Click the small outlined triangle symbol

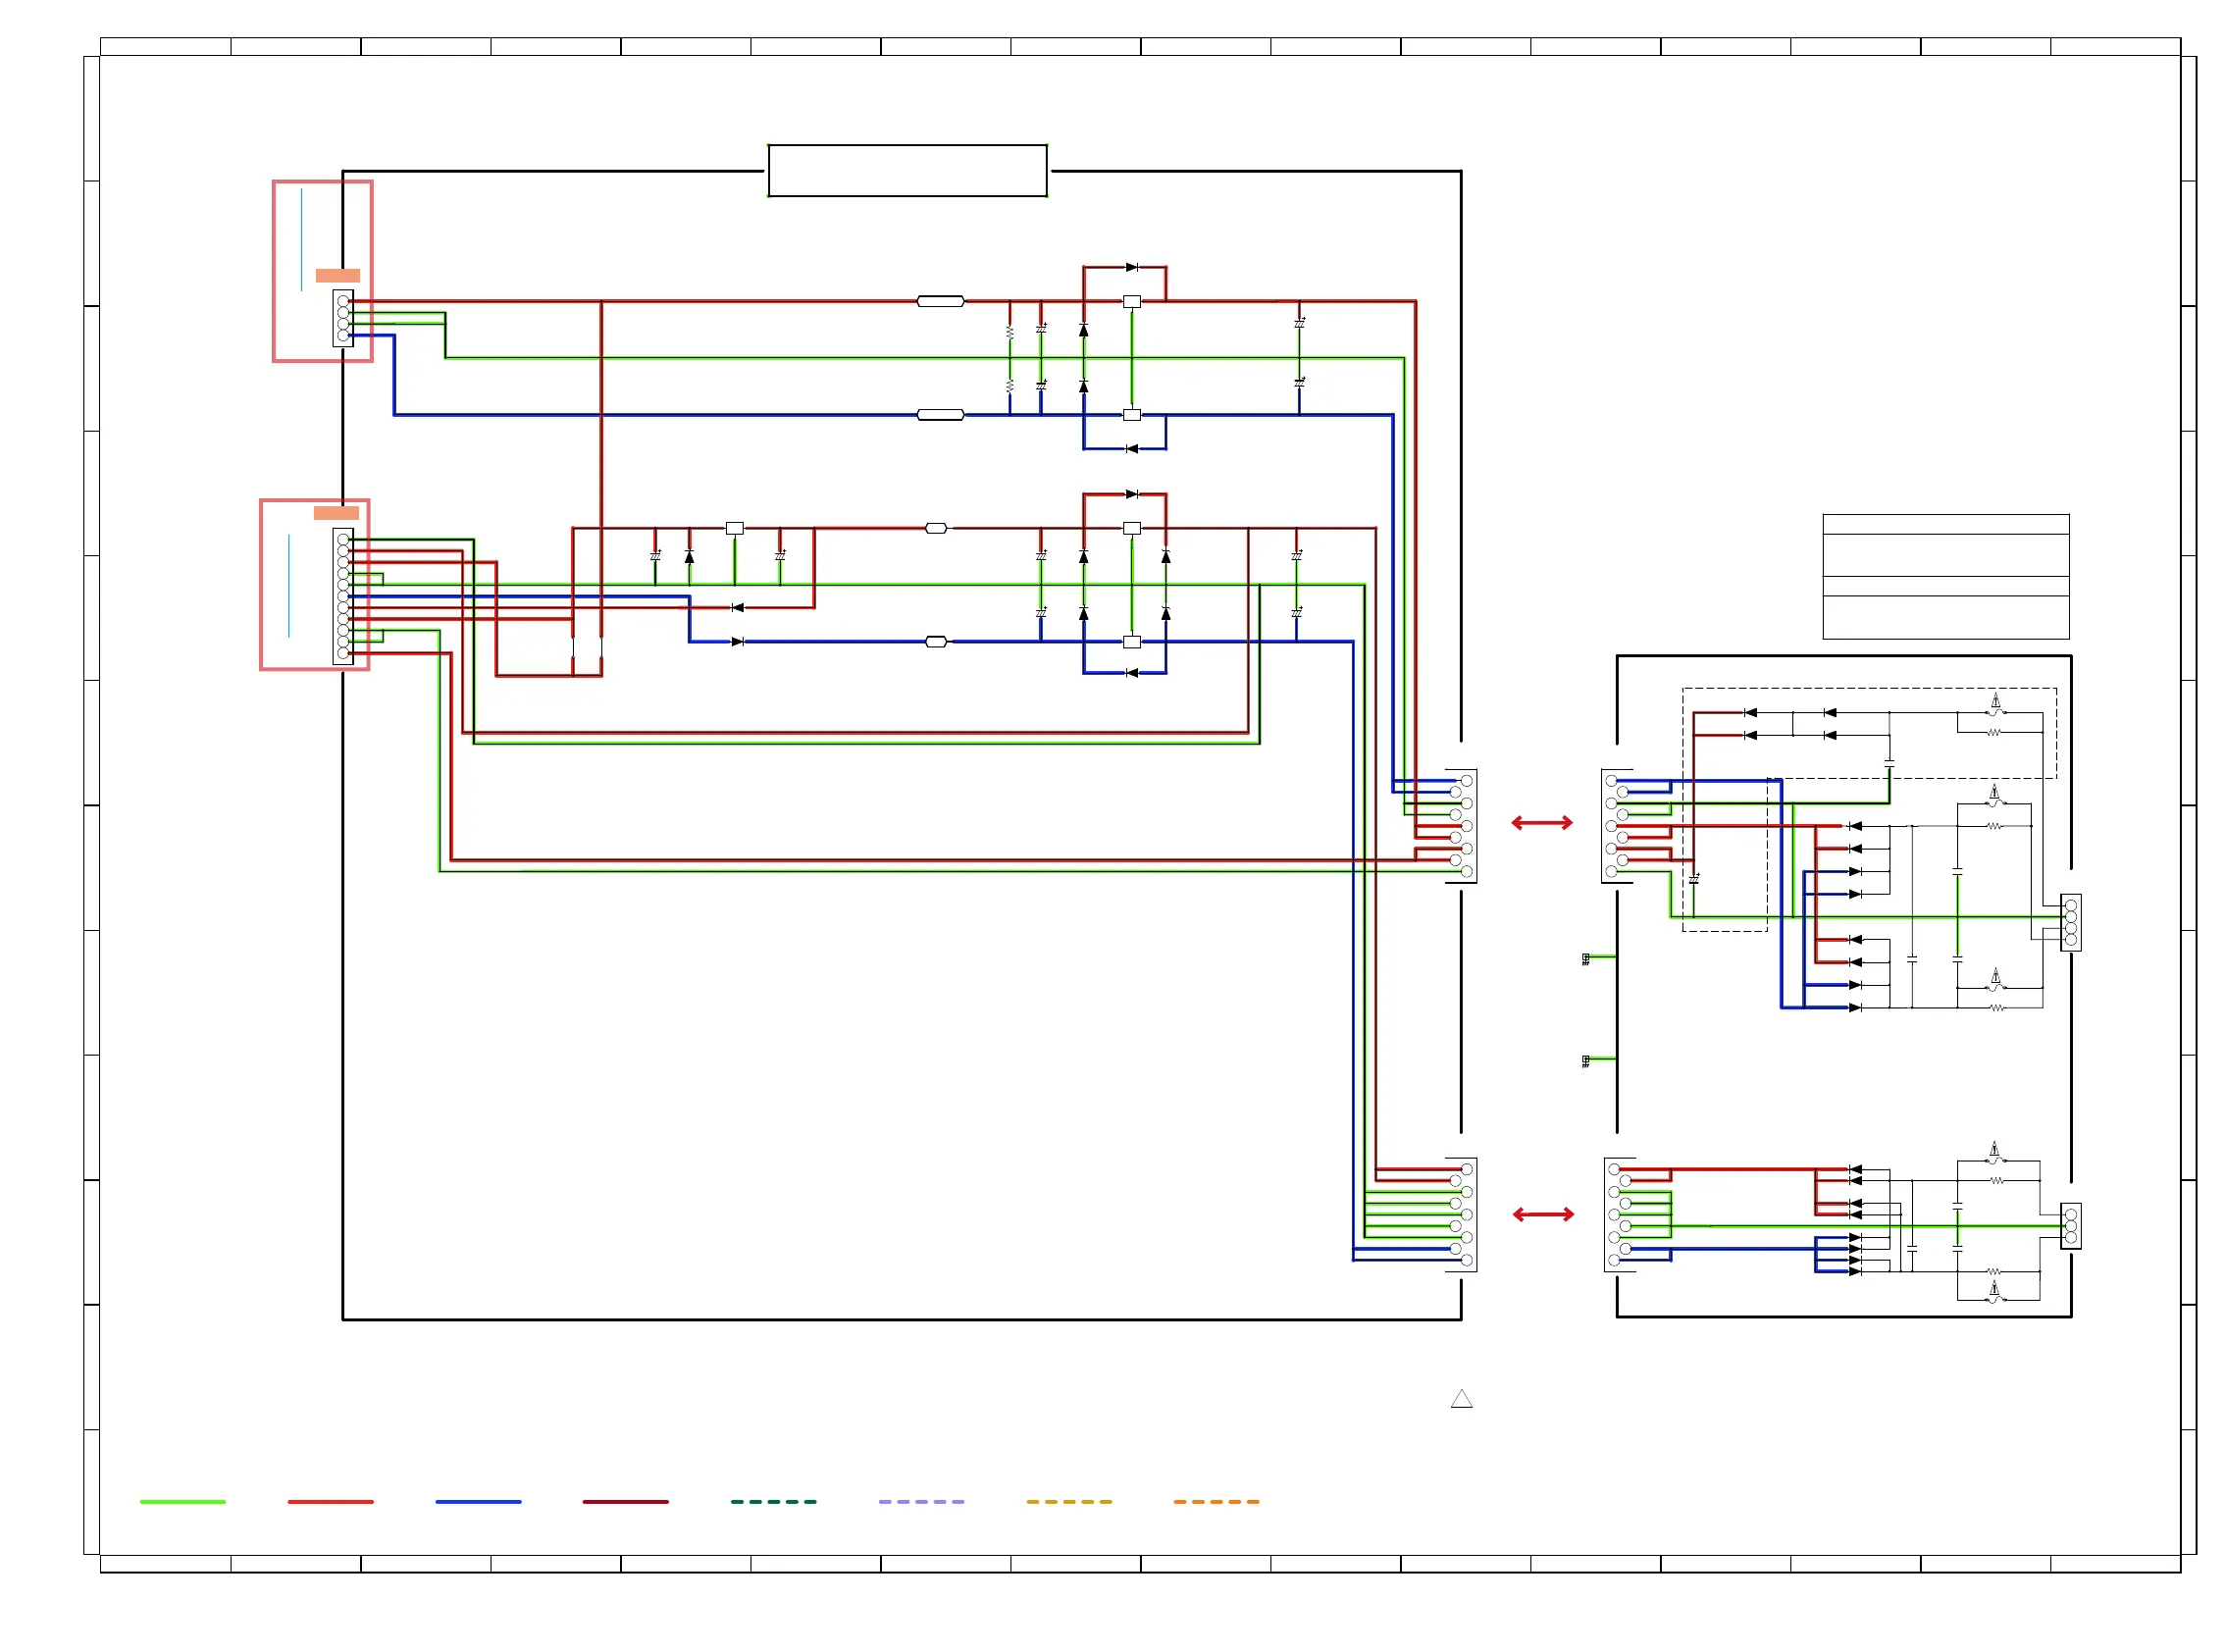[x=1461, y=1399]
